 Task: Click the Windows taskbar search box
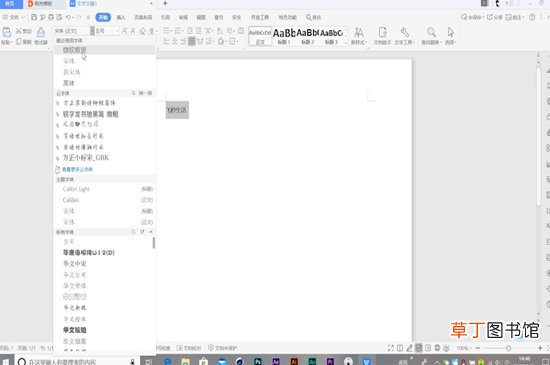pos(77,361)
